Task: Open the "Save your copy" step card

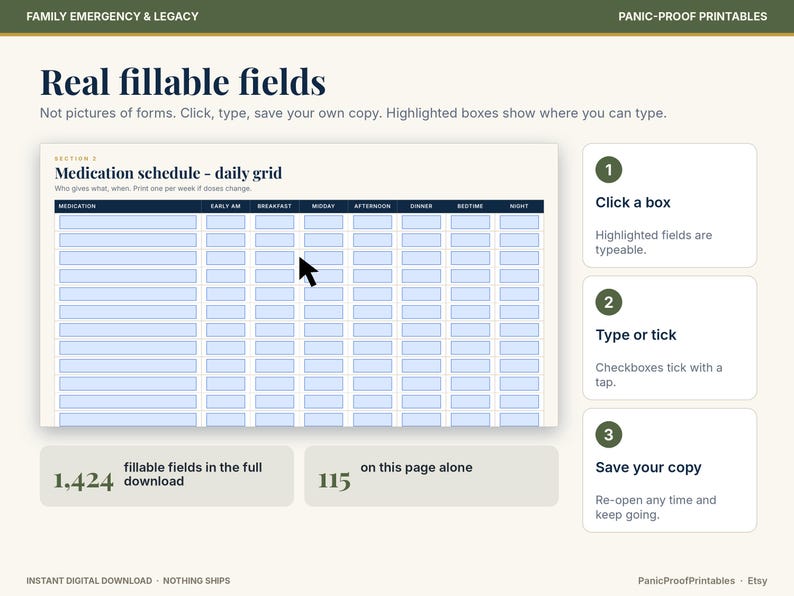Action: [x=669, y=470]
